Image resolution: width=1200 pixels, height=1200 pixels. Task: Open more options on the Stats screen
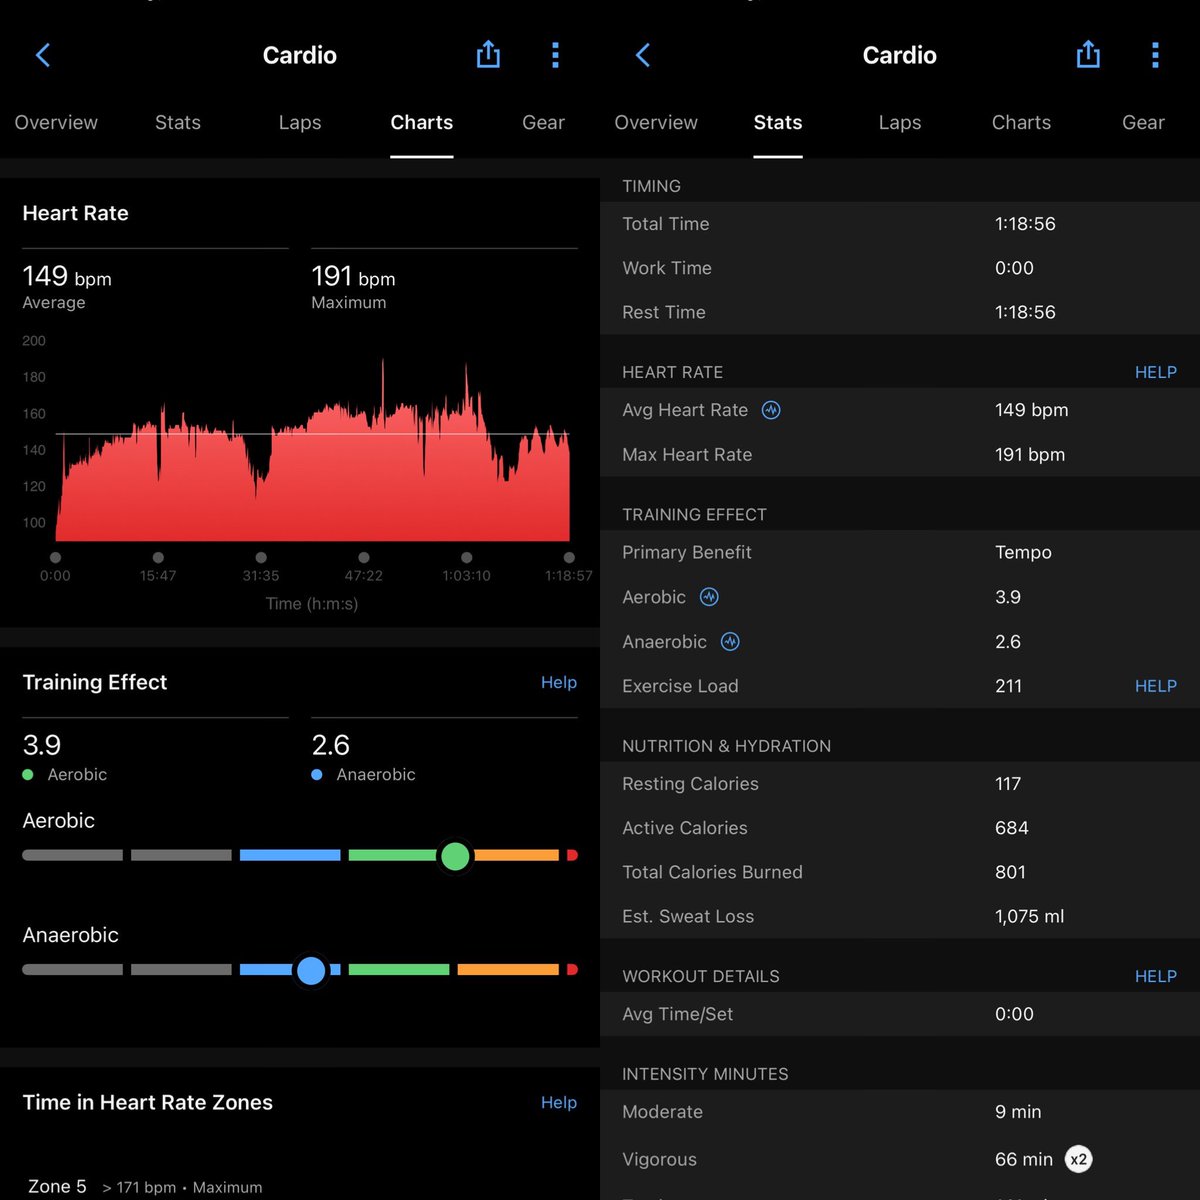(x=1155, y=55)
